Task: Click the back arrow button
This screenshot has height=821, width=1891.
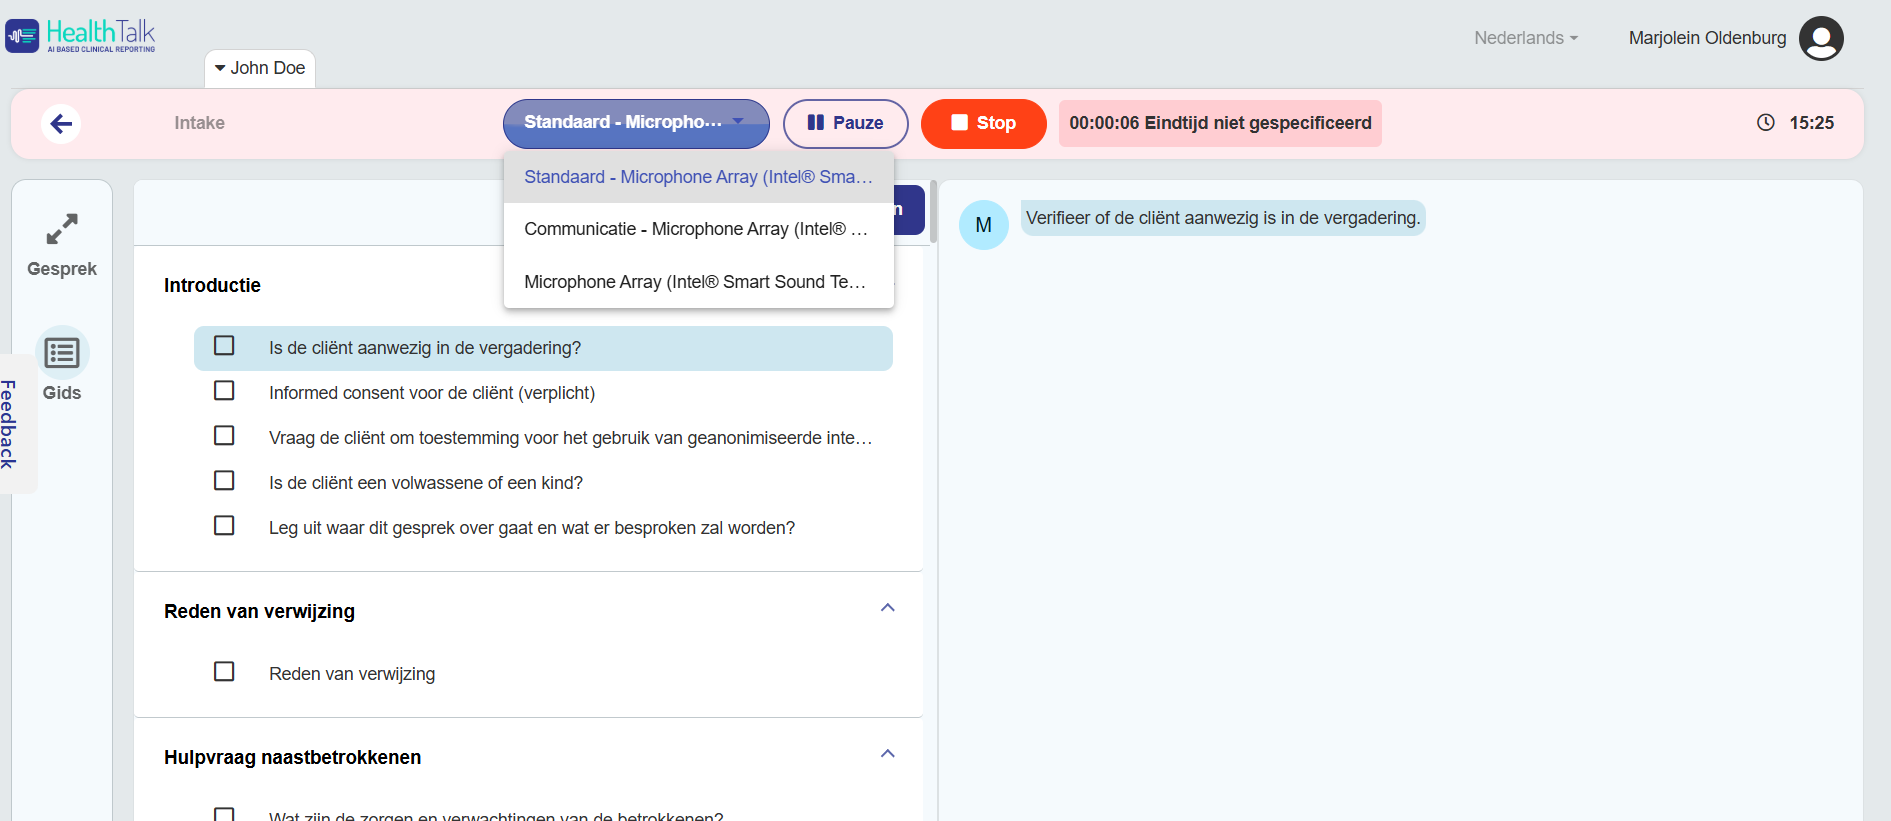Action: coord(61,124)
